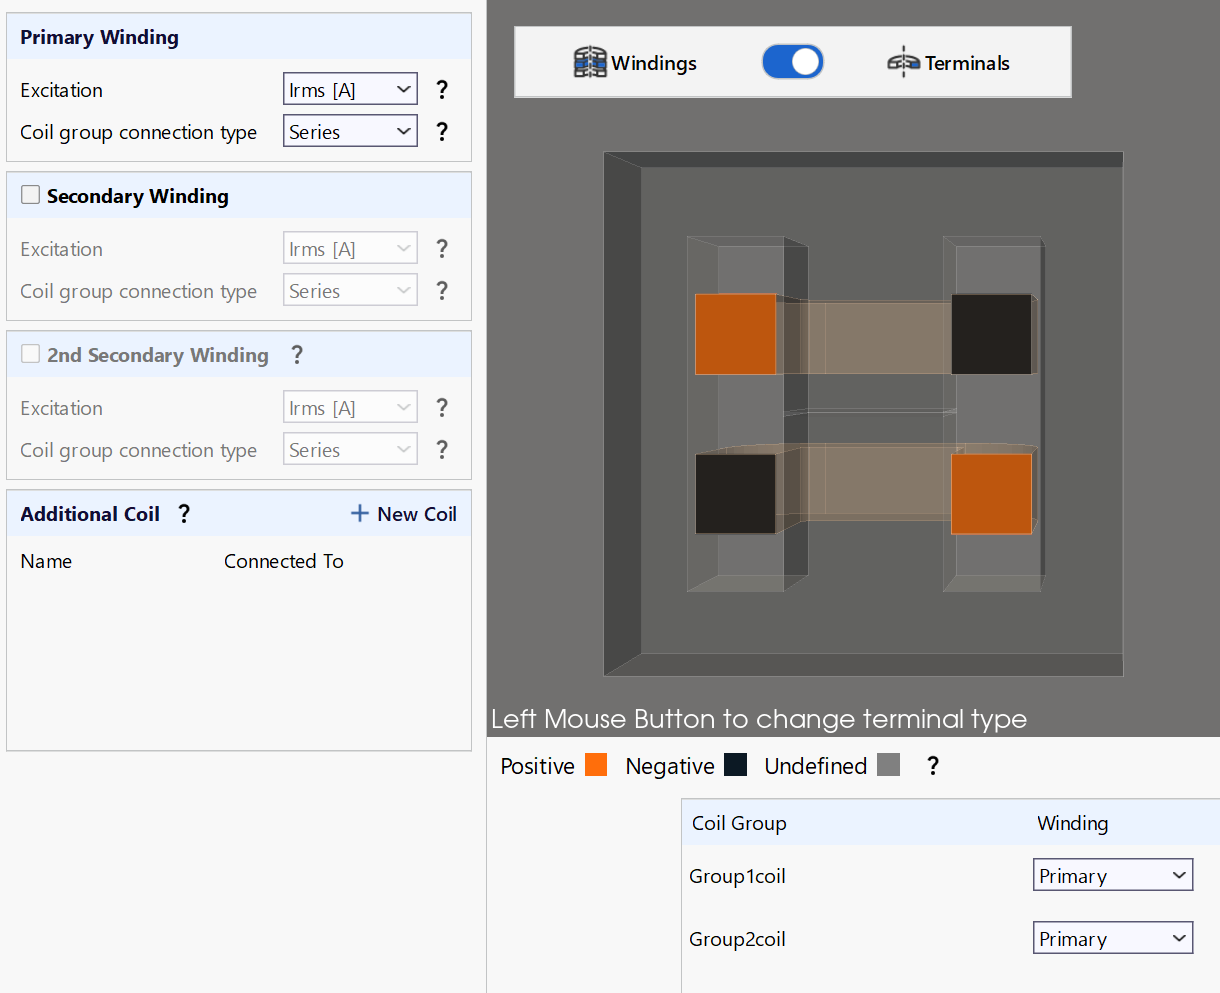The image size is (1220, 993).
Task: Open Group1coil Winding dropdown
Action: (1113, 875)
